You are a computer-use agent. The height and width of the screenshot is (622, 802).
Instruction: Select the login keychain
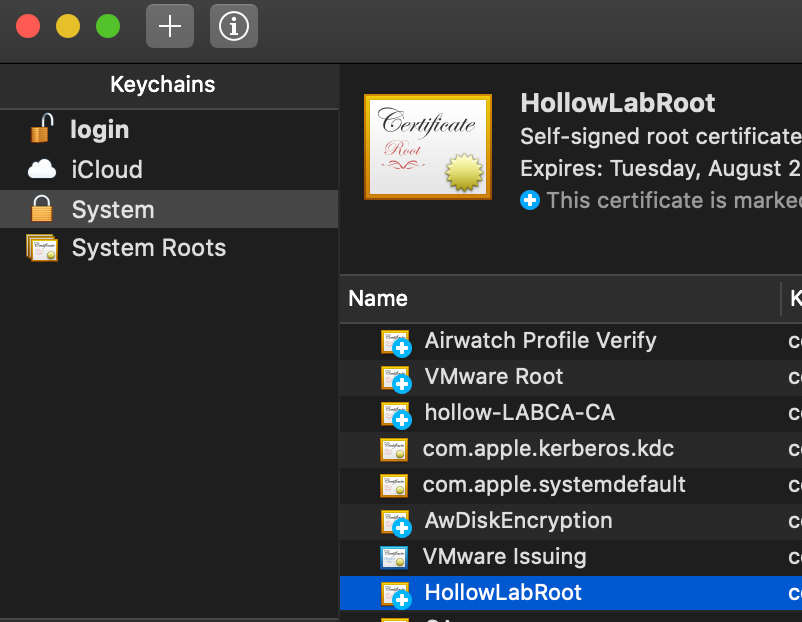click(x=100, y=130)
